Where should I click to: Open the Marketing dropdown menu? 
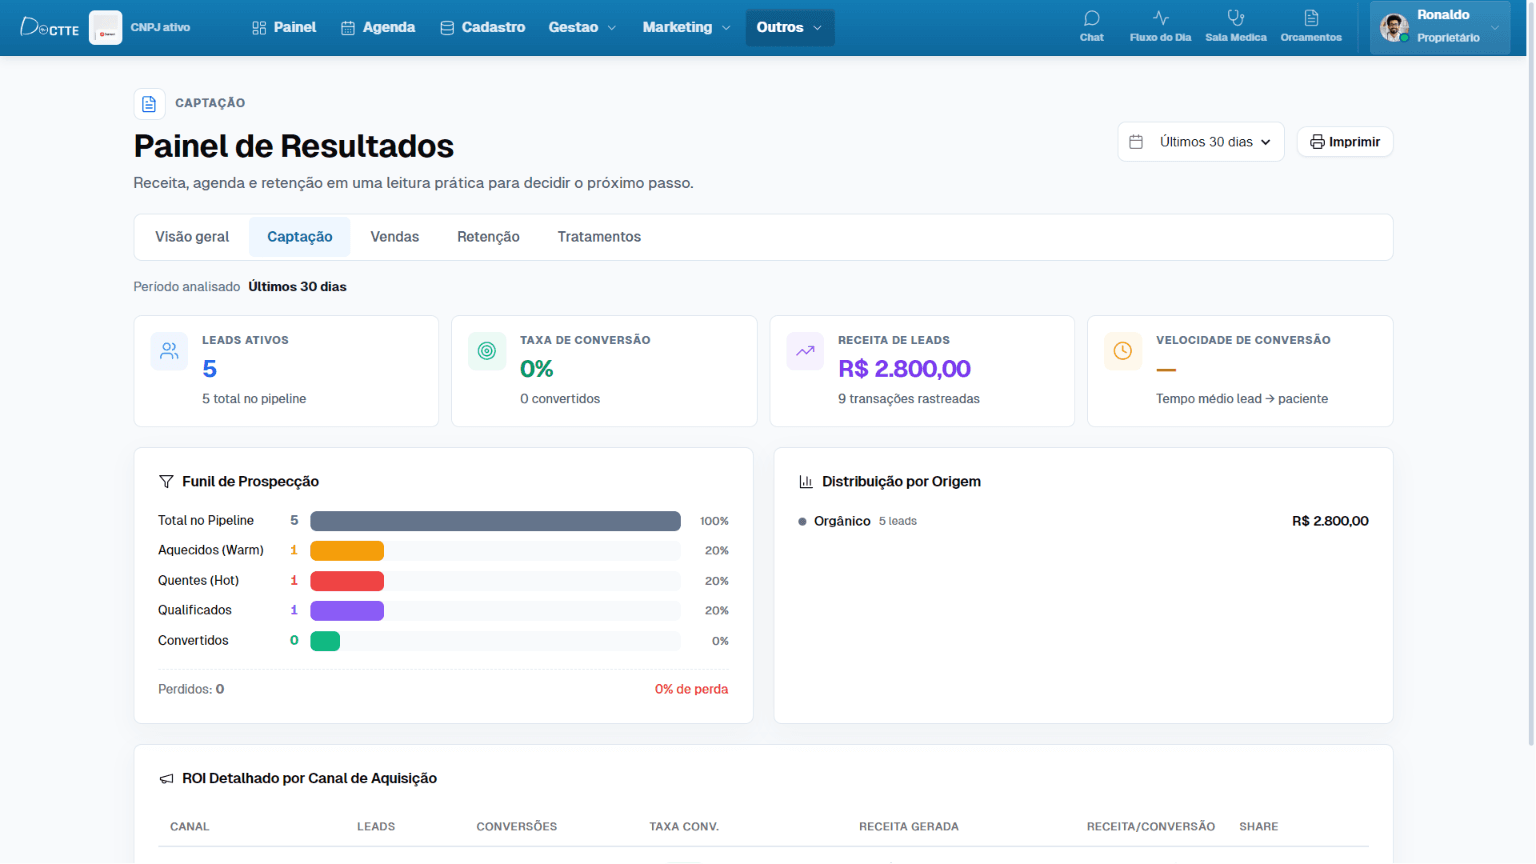point(686,27)
